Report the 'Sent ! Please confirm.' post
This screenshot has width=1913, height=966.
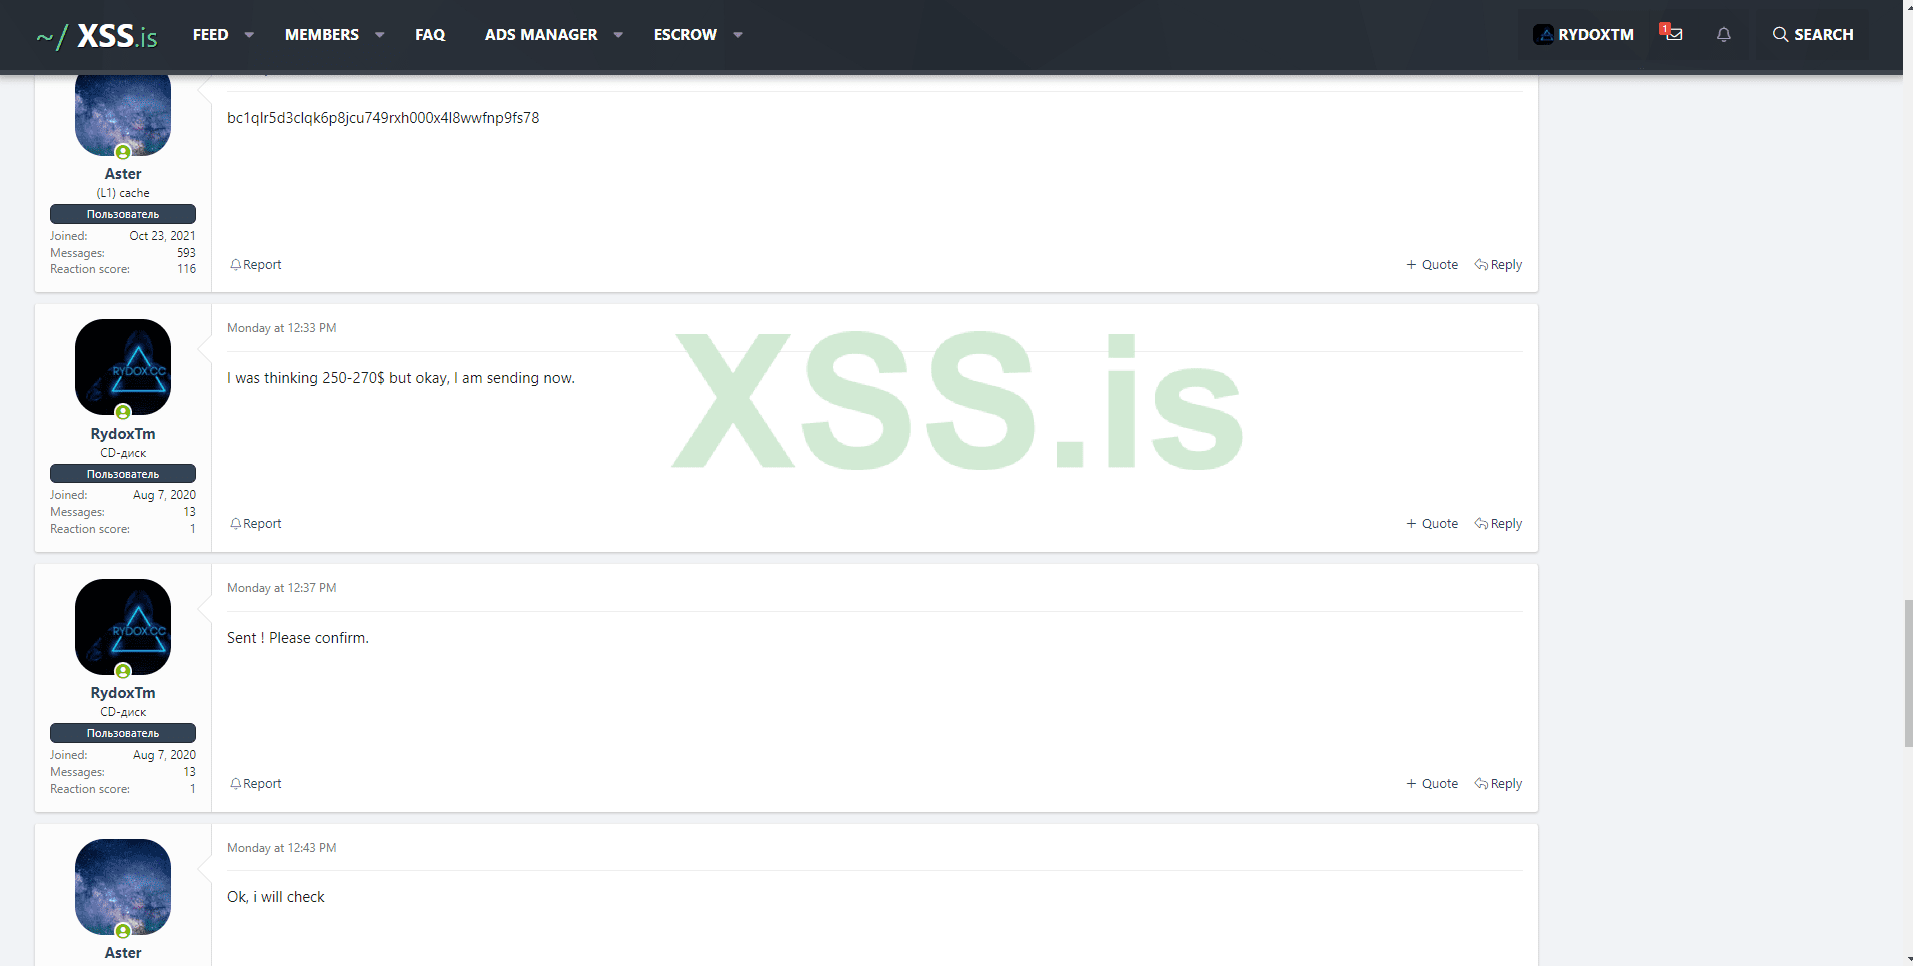click(256, 784)
